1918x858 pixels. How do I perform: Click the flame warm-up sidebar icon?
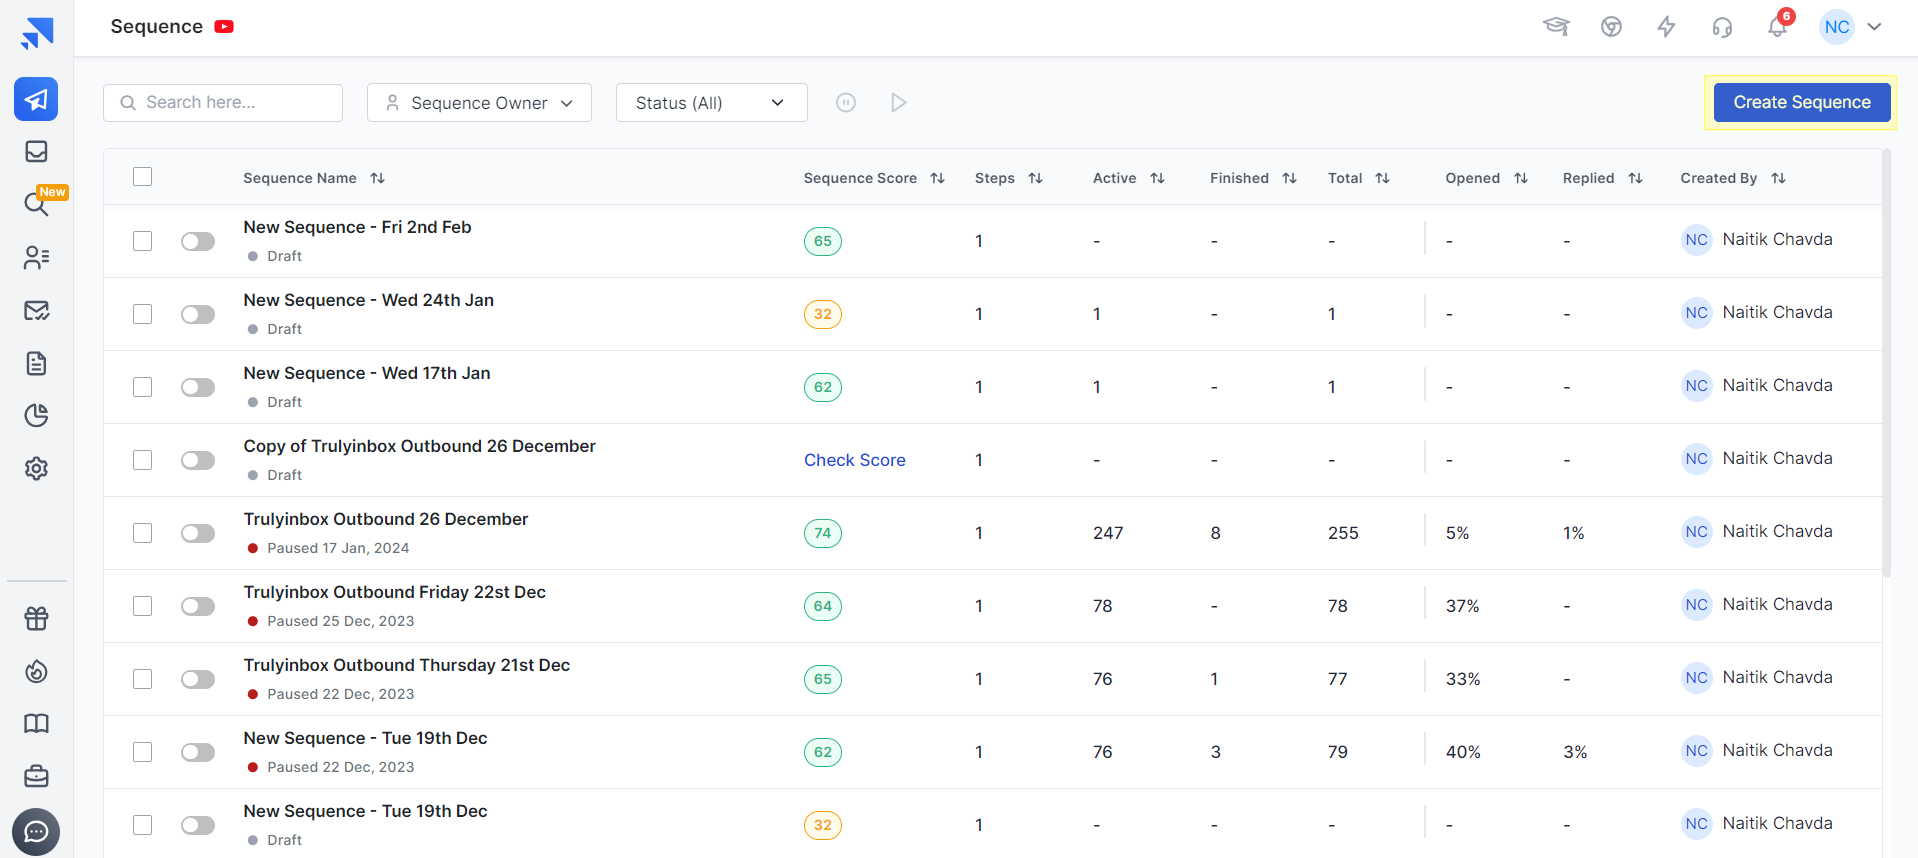36,671
